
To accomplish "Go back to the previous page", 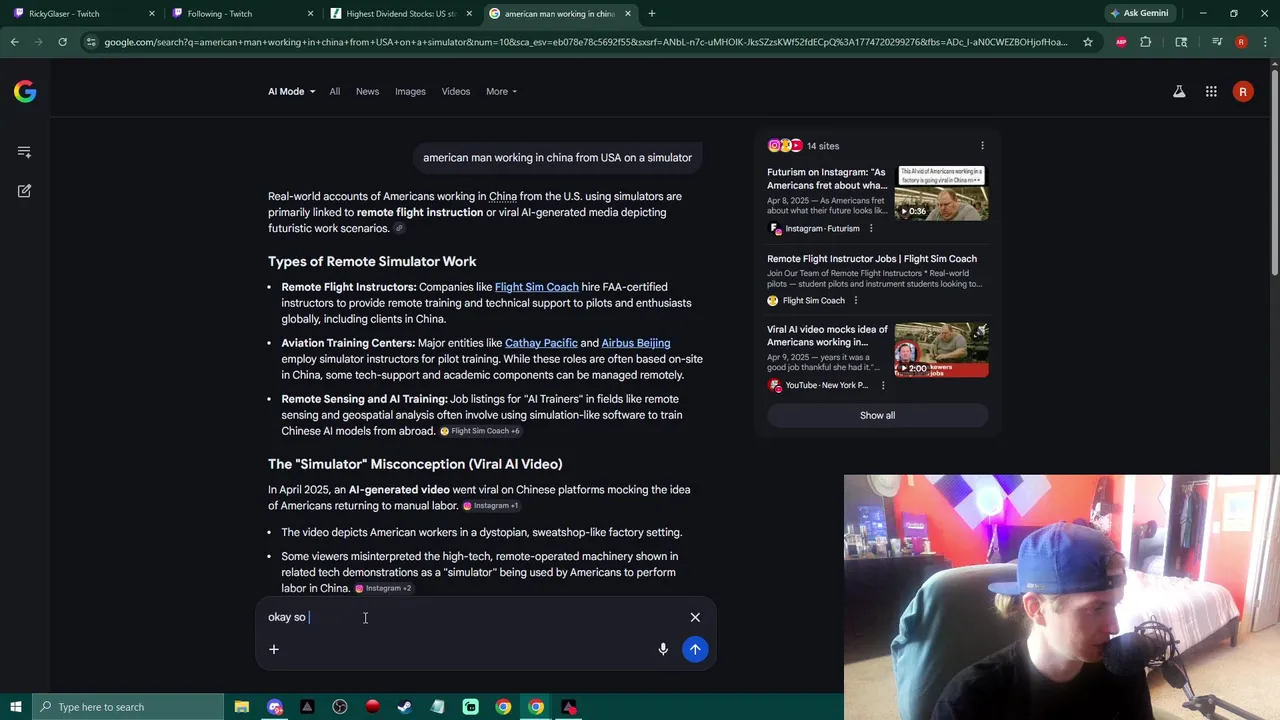I will [14, 42].
